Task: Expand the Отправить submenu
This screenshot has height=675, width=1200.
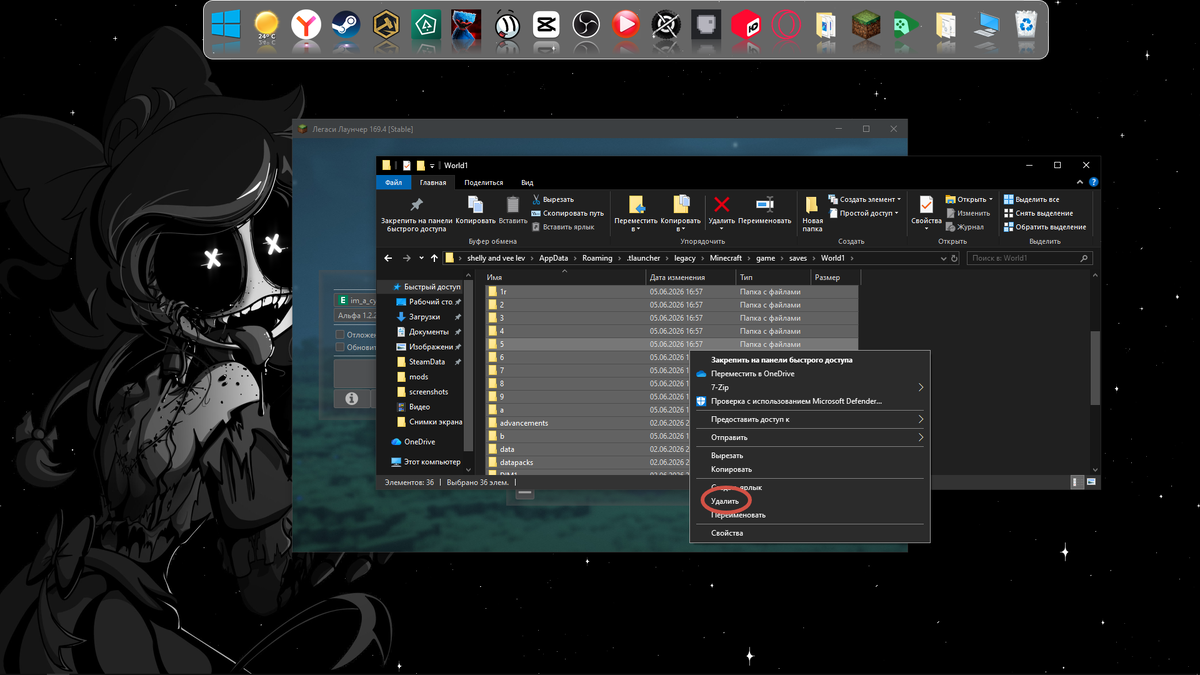Action: tap(810, 437)
